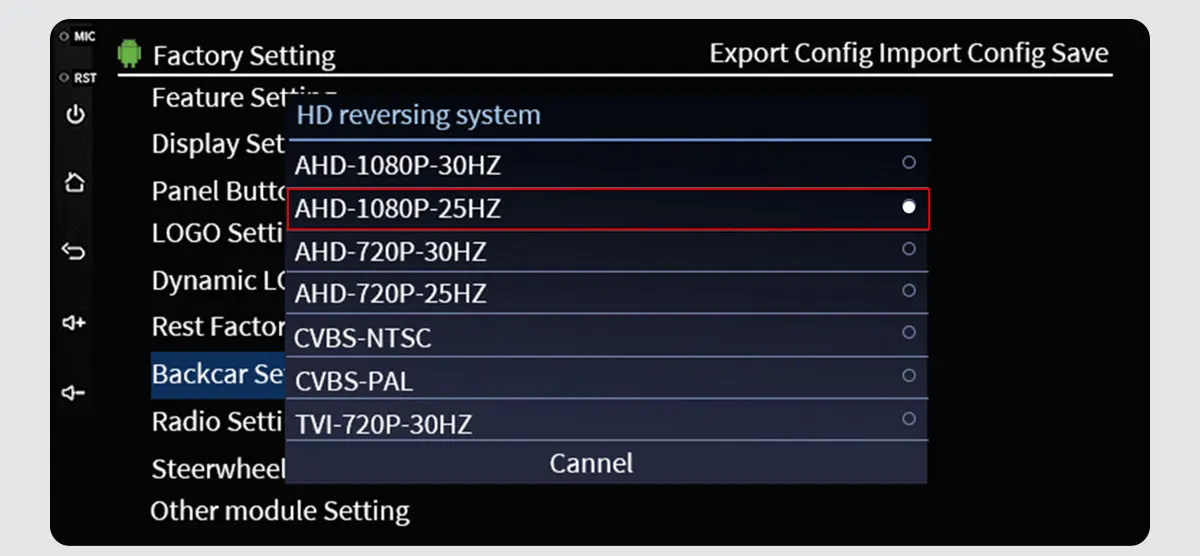This screenshot has height=556, width=1200.
Task: Click the Android robot icon
Action: tap(129, 53)
